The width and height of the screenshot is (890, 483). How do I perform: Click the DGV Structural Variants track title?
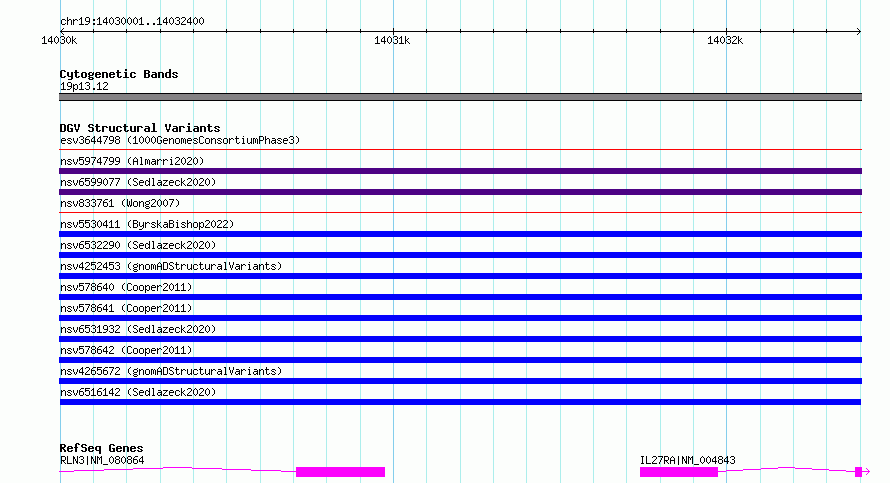coord(140,128)
